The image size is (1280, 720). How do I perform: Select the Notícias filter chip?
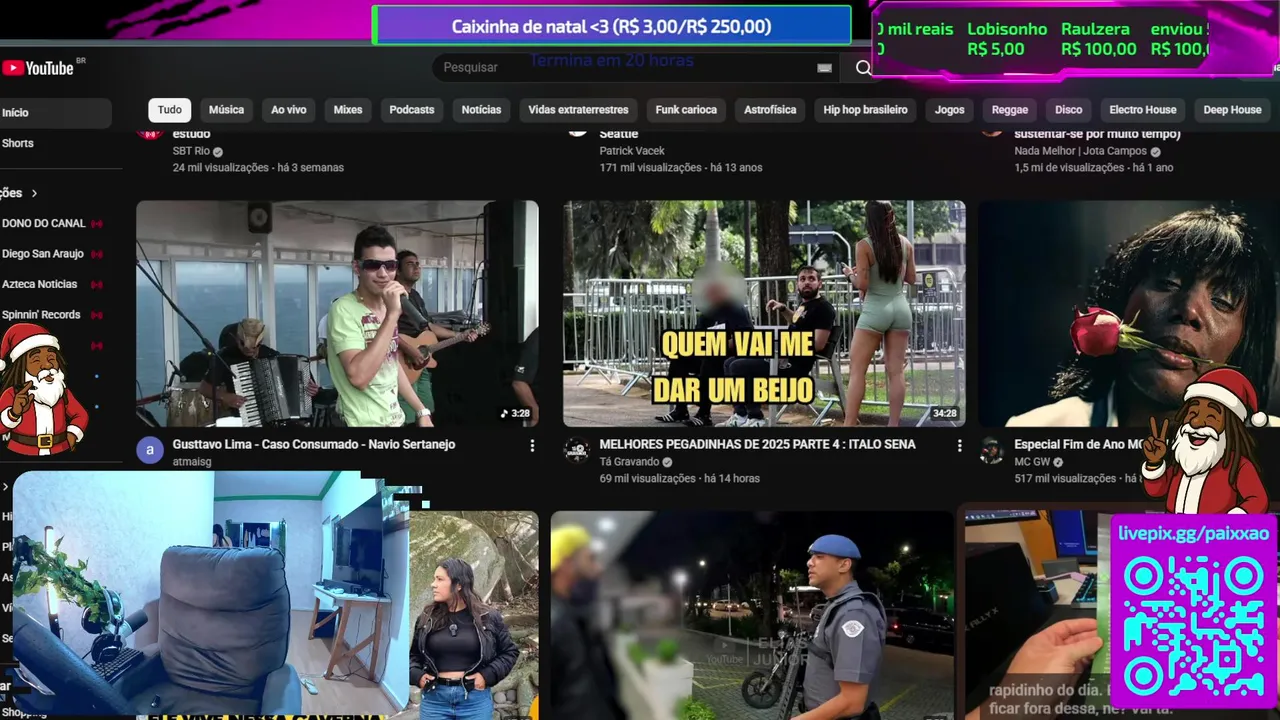click(x=481, y=110)
